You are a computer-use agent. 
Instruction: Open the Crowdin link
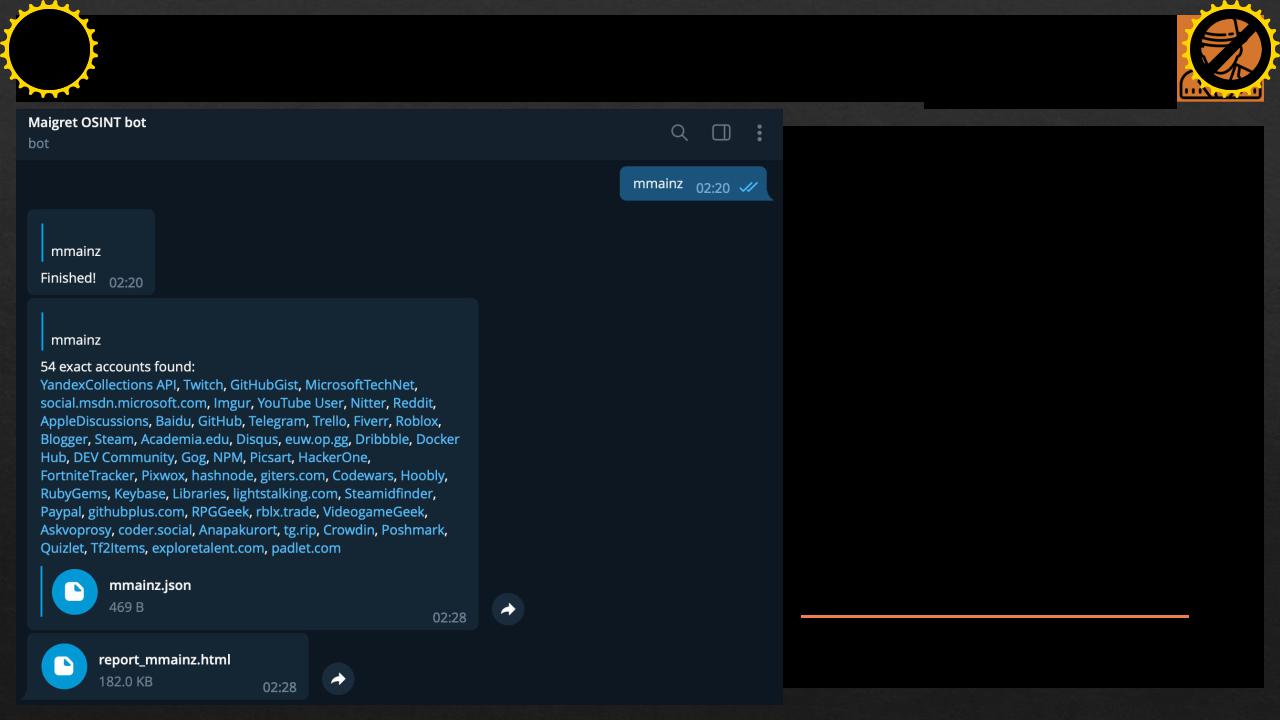pyautogui.click(x=349, y=529)
